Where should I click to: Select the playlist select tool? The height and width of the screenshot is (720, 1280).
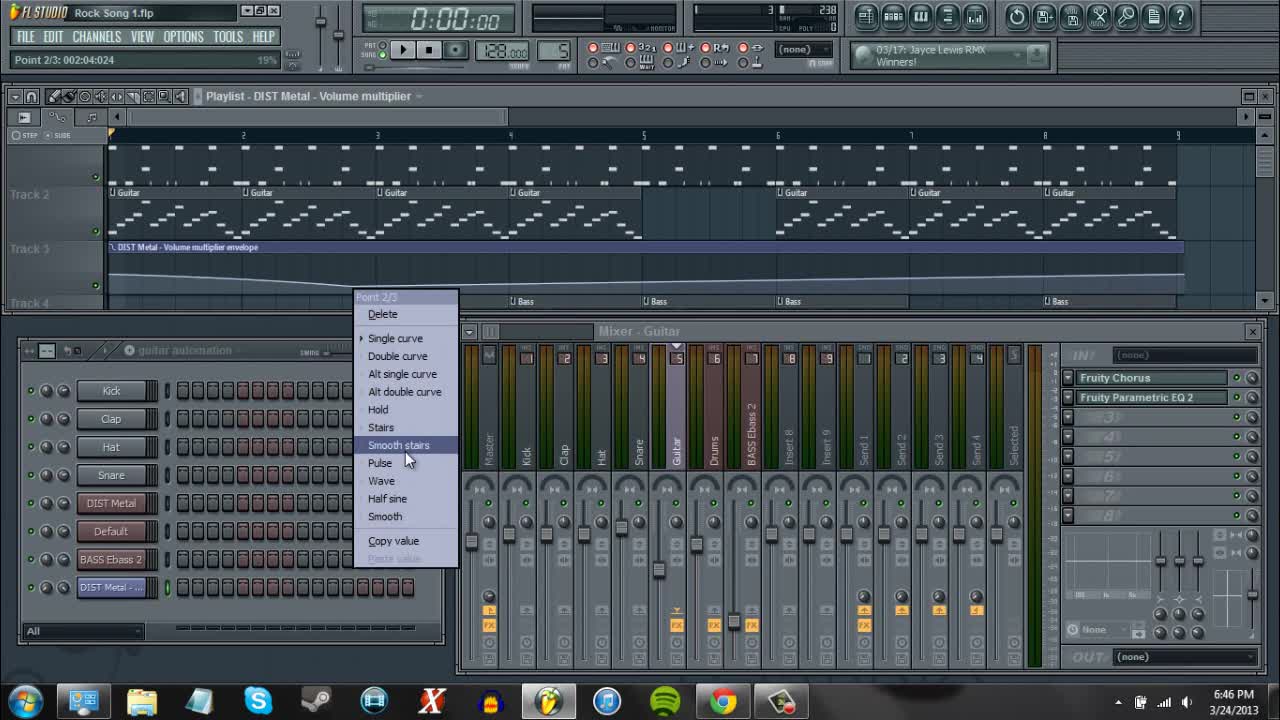click(149, 97)
